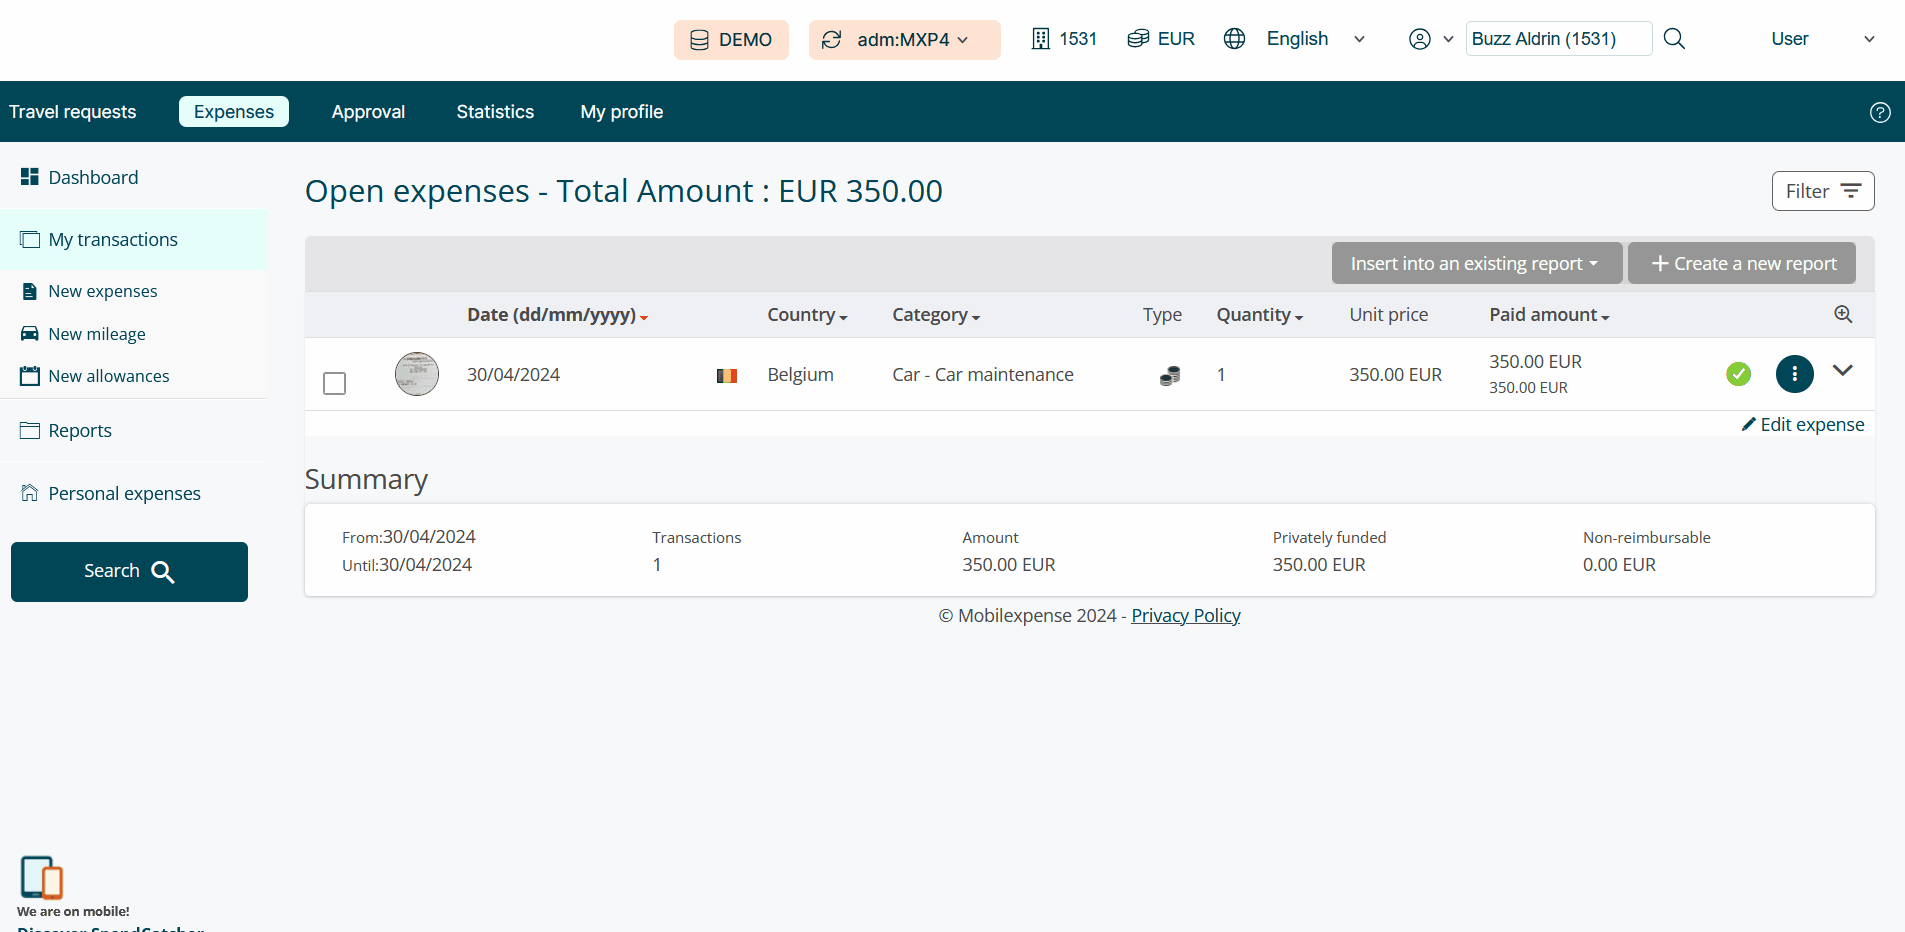
Task: Open the Insert into an existing report dropdown
Action: [1476, 263]
